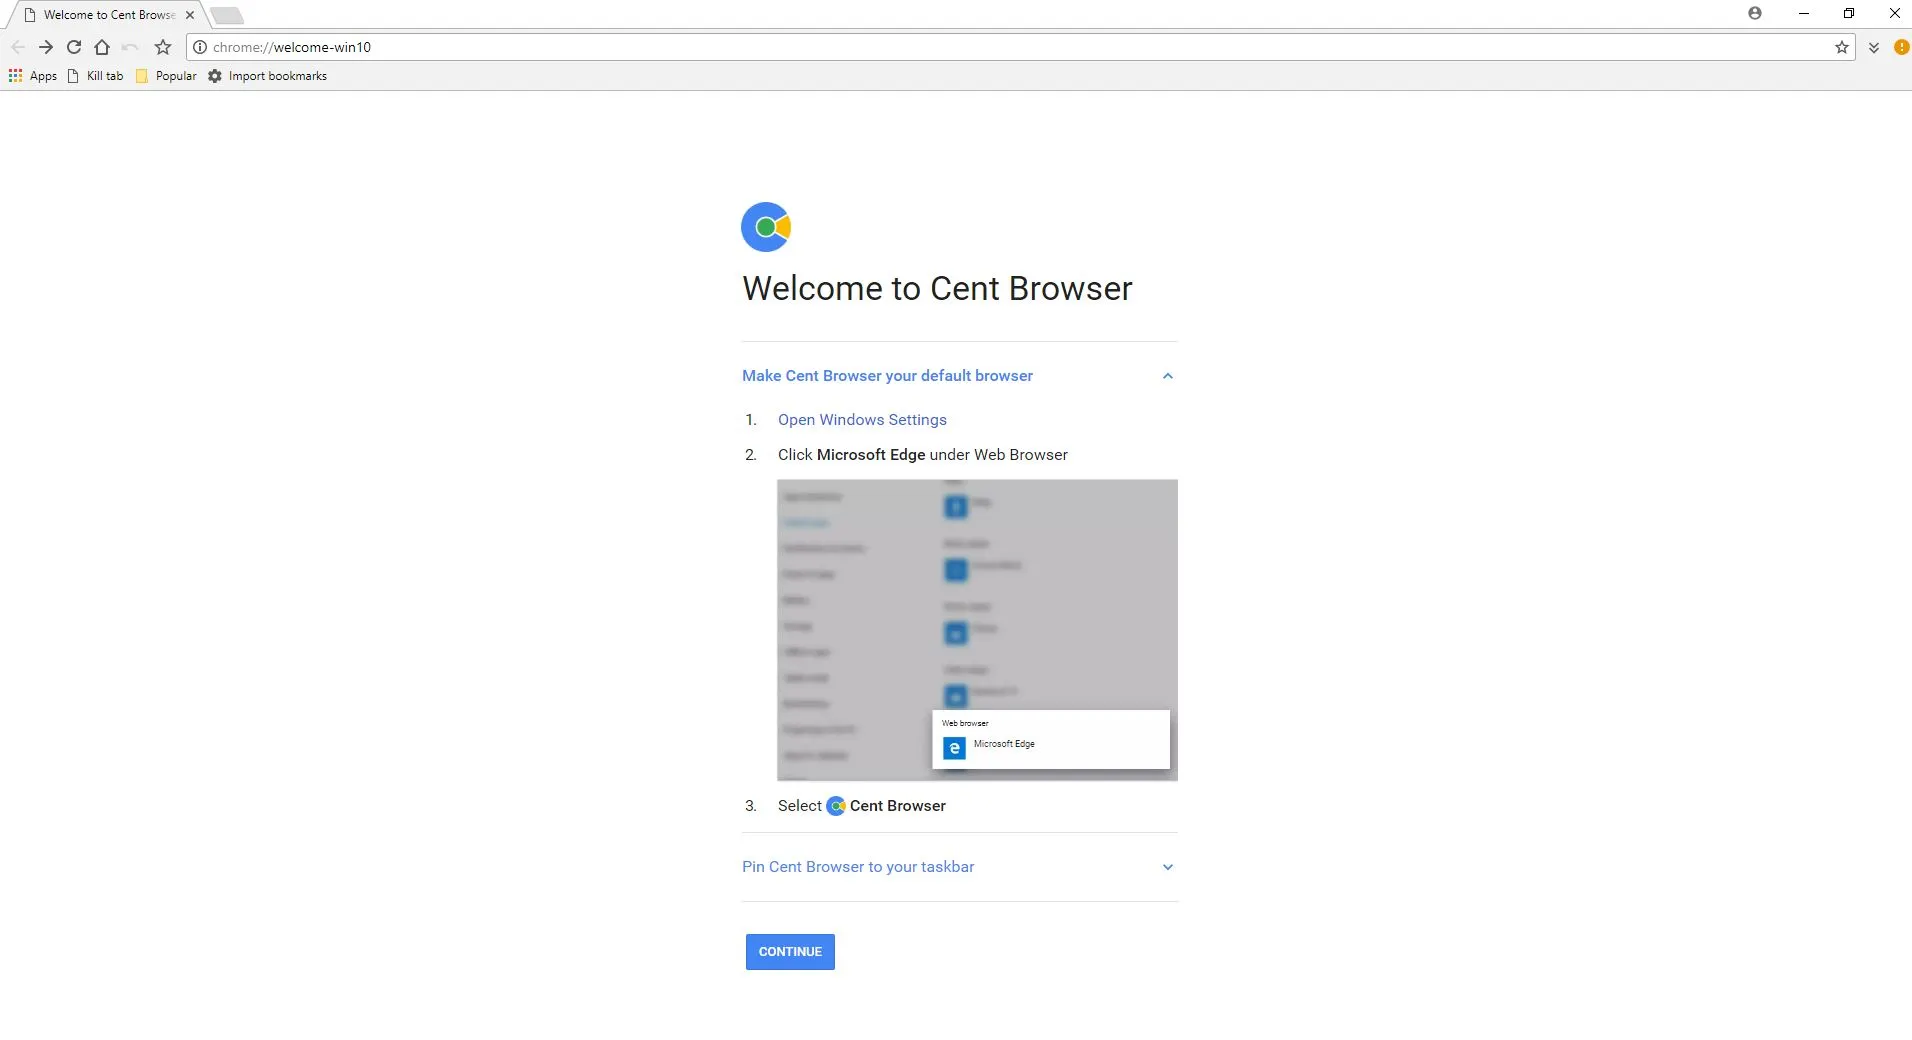Open the orange alert menu icon
This screenshot has width=1912, height=1040.
point(1901,47)
